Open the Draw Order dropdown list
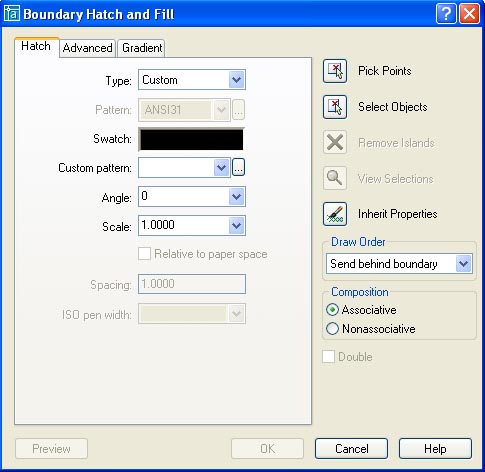This screenshot has width=485, height=472. click(399, 264)
